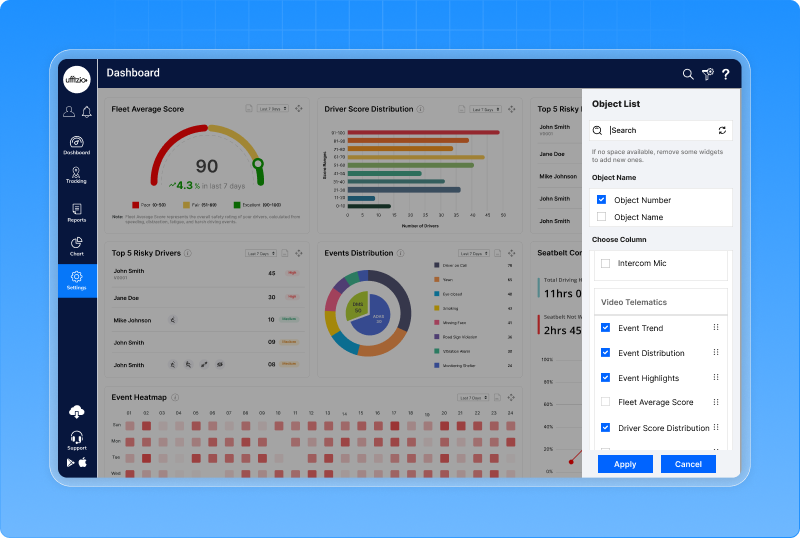Click the notification bell icon

(x=87, y=112)
